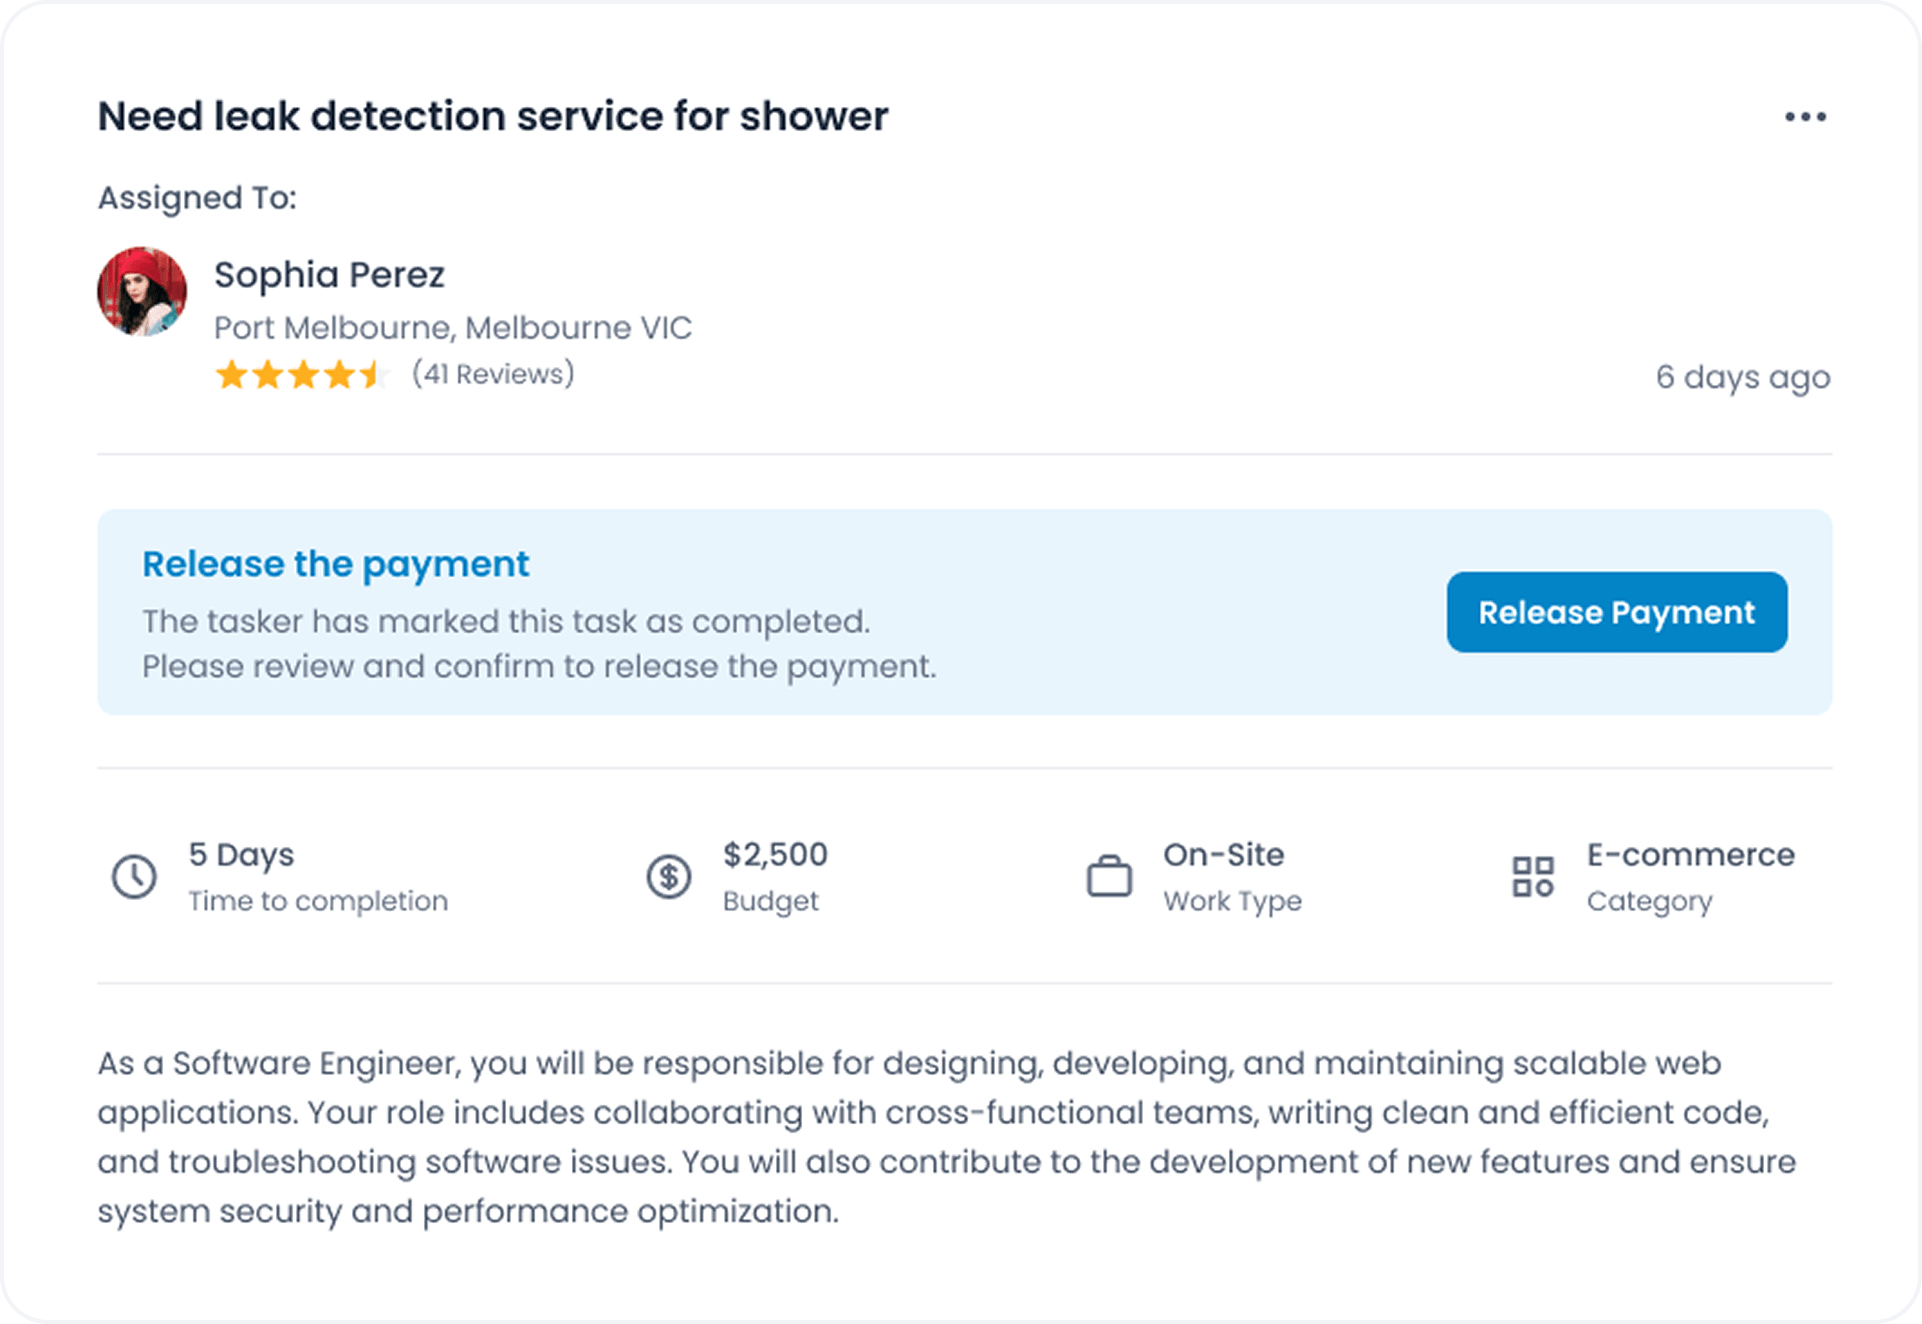Click the clock icon for completion time
1922x1324 pixels.
click(134, 877)
